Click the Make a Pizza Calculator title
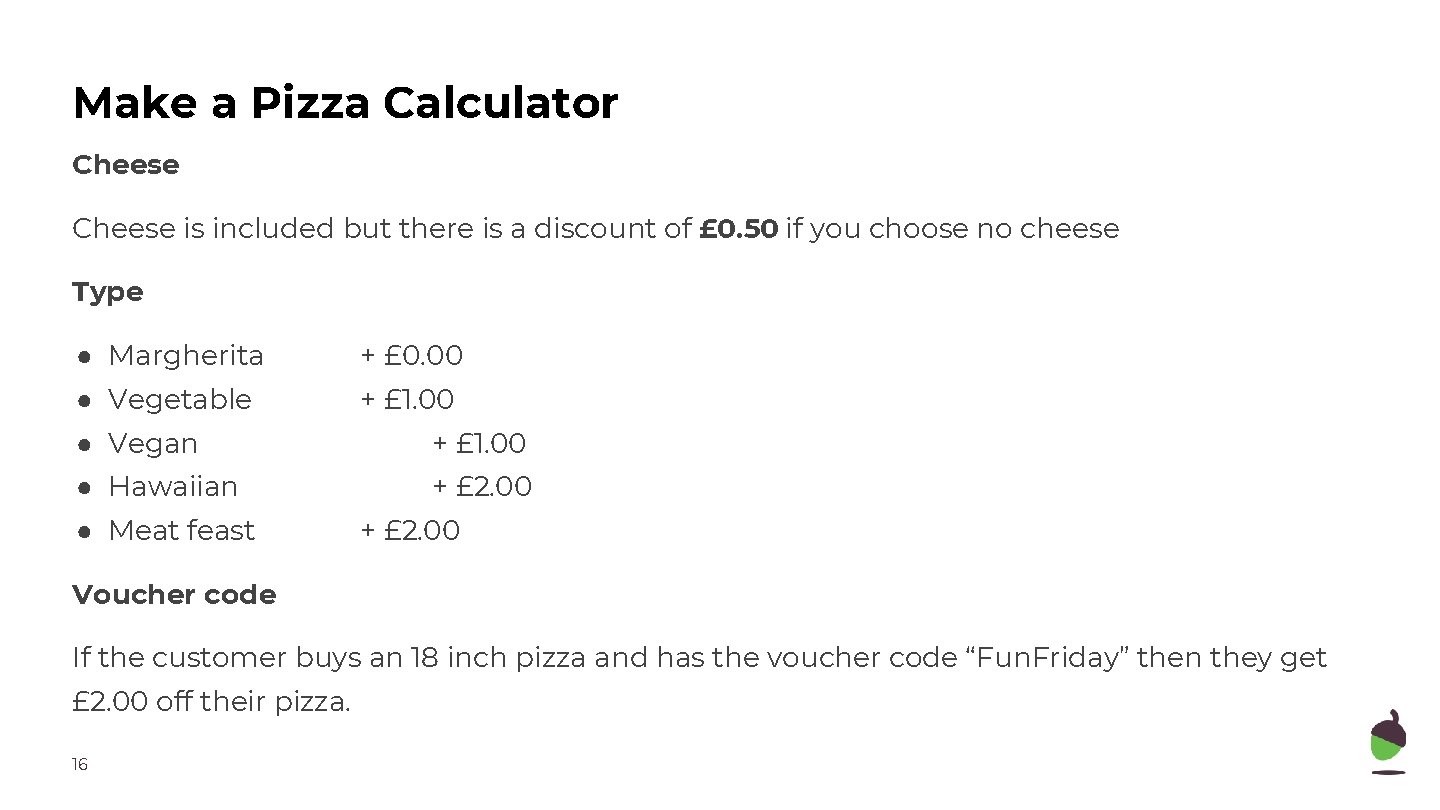The height and width of the screenshot is (810, 1440). click(345, 103)
